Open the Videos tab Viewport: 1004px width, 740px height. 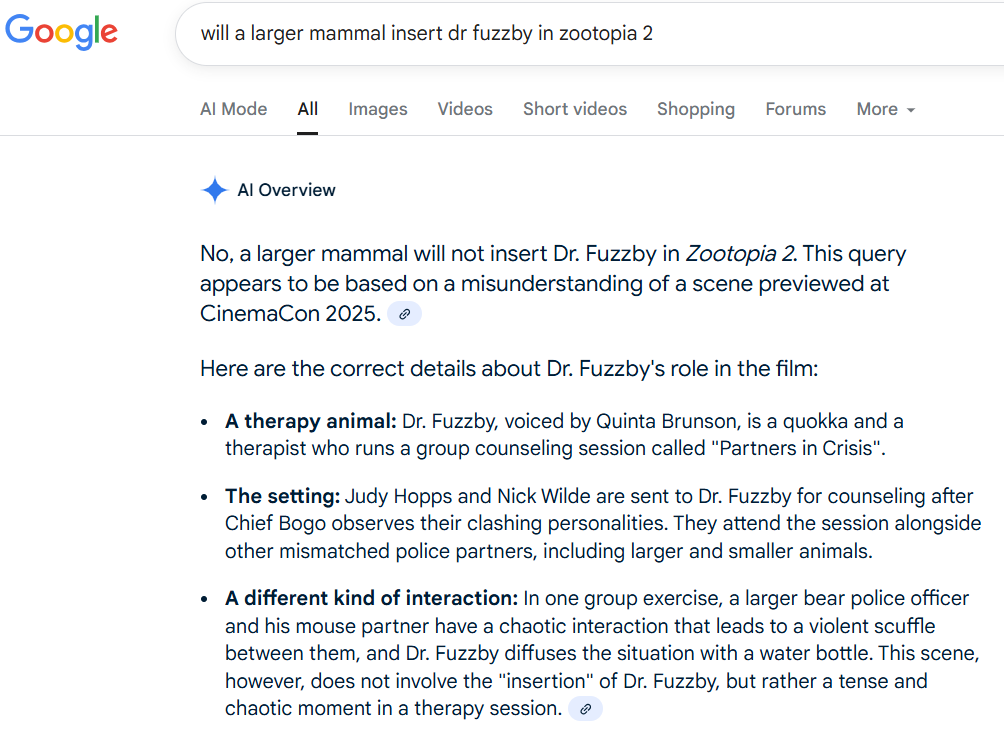coord(465,109)
